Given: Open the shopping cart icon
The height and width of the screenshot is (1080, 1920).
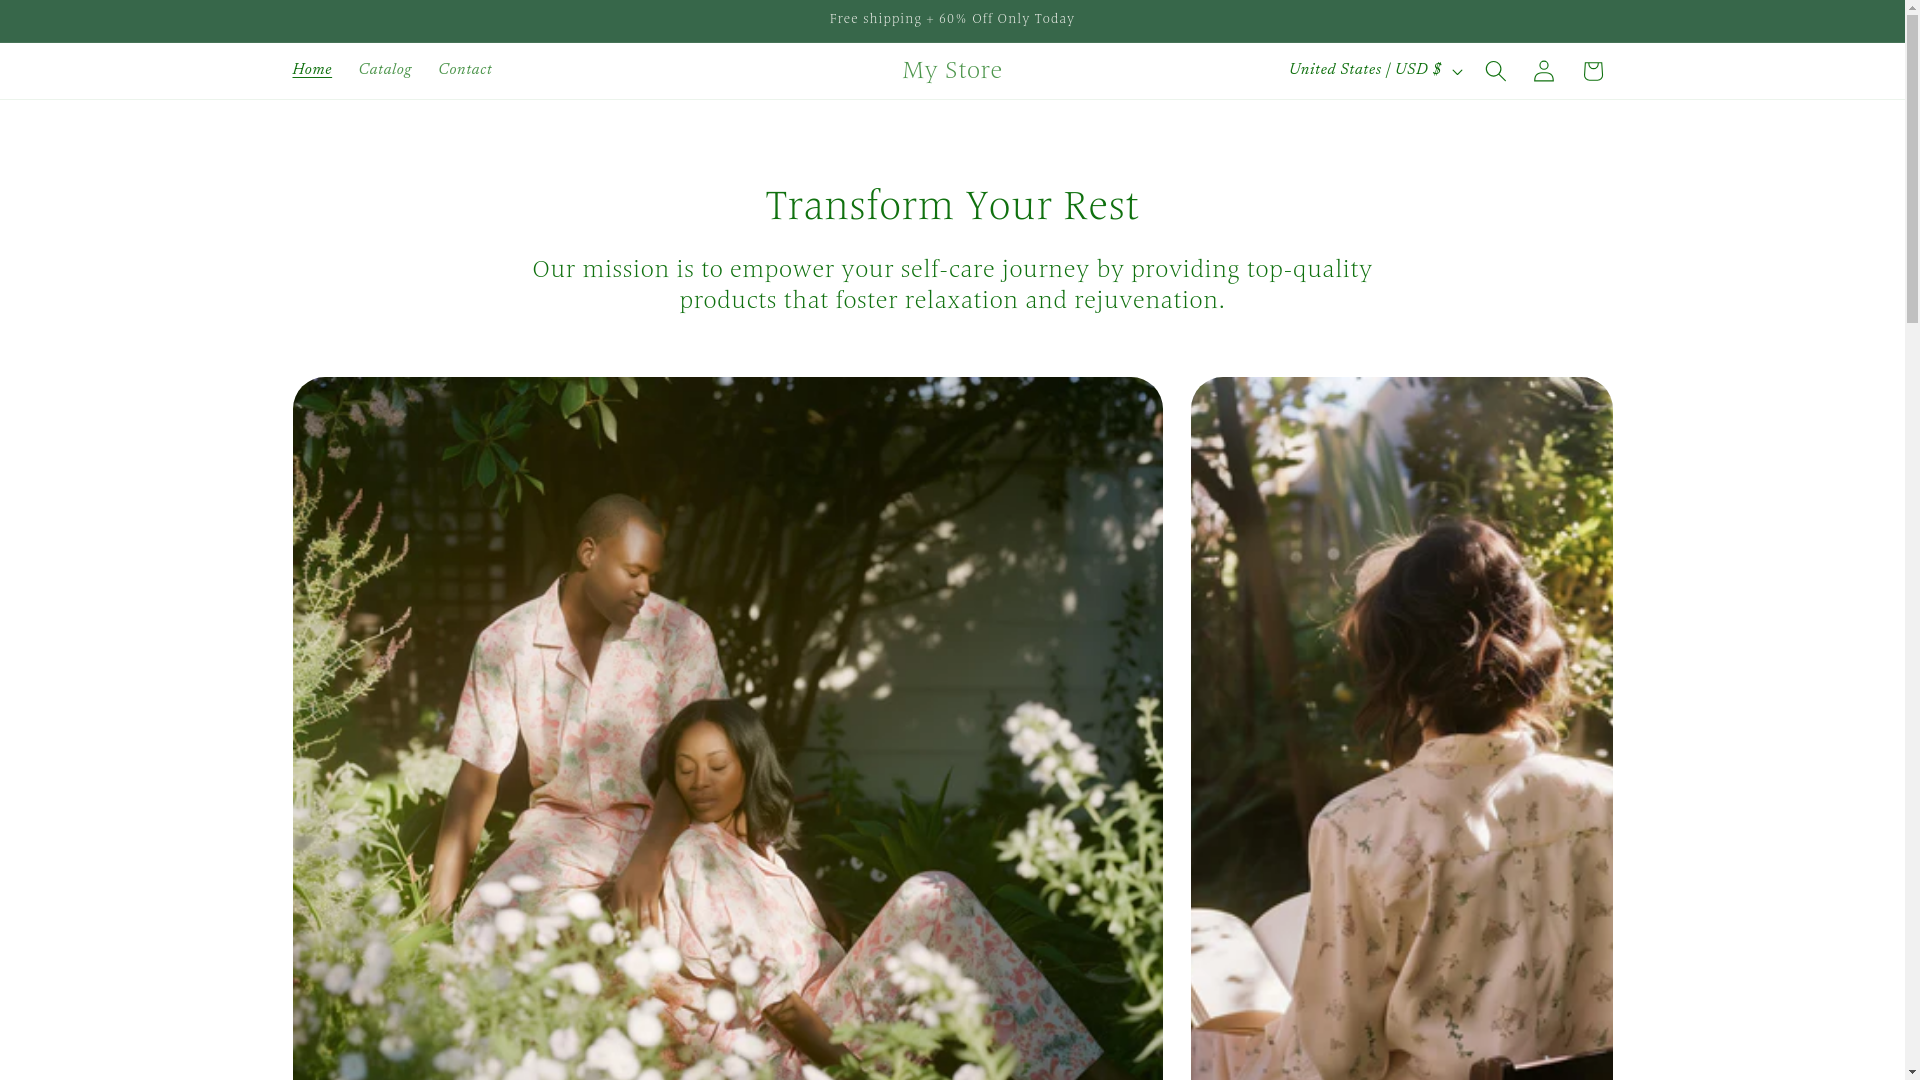Looking at the screenshot, I should tap(1593, 71).
